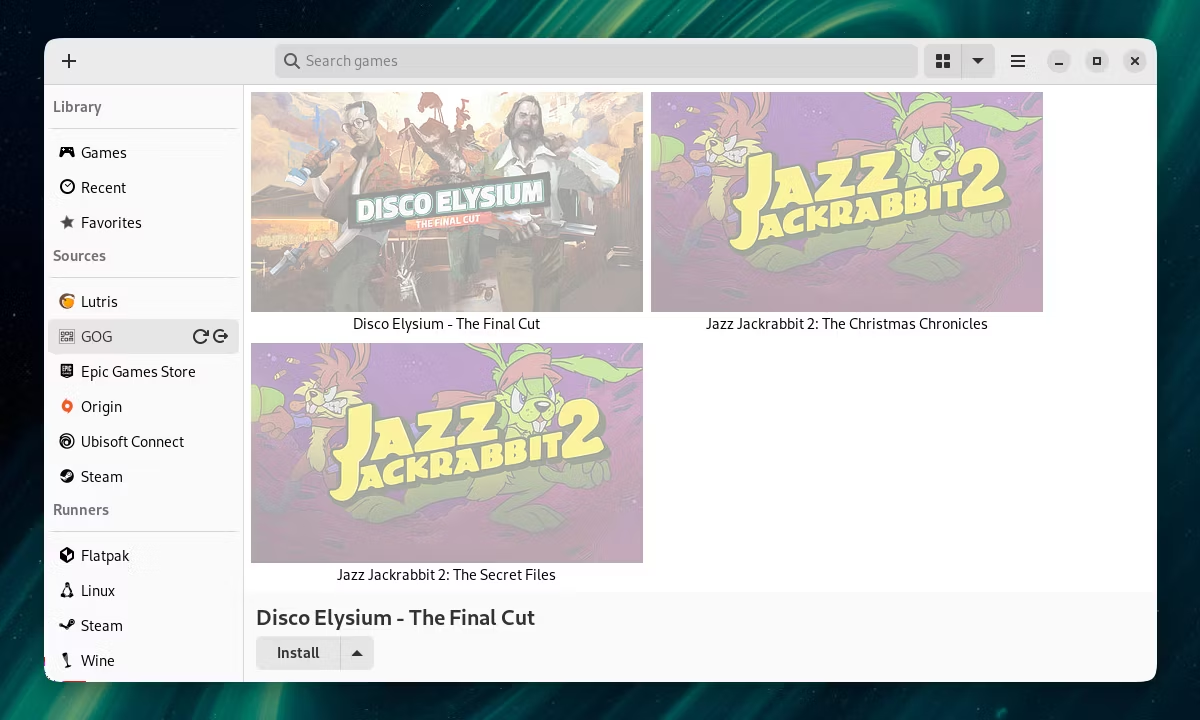
Task: Open the hamburger main menu
Action: click(1018, 61)
